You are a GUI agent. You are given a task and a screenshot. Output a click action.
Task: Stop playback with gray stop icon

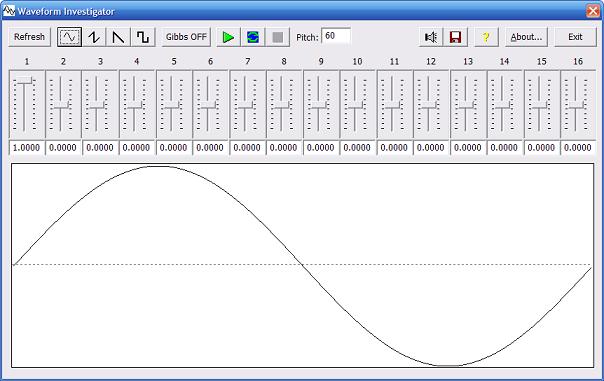pyautogui.click(x=277, y=37)
